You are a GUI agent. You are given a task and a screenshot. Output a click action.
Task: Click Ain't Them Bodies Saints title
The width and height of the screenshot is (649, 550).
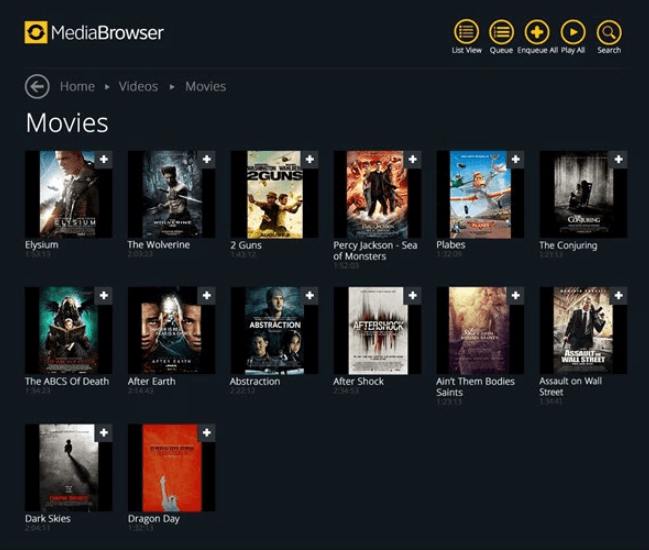coord(476,387)
